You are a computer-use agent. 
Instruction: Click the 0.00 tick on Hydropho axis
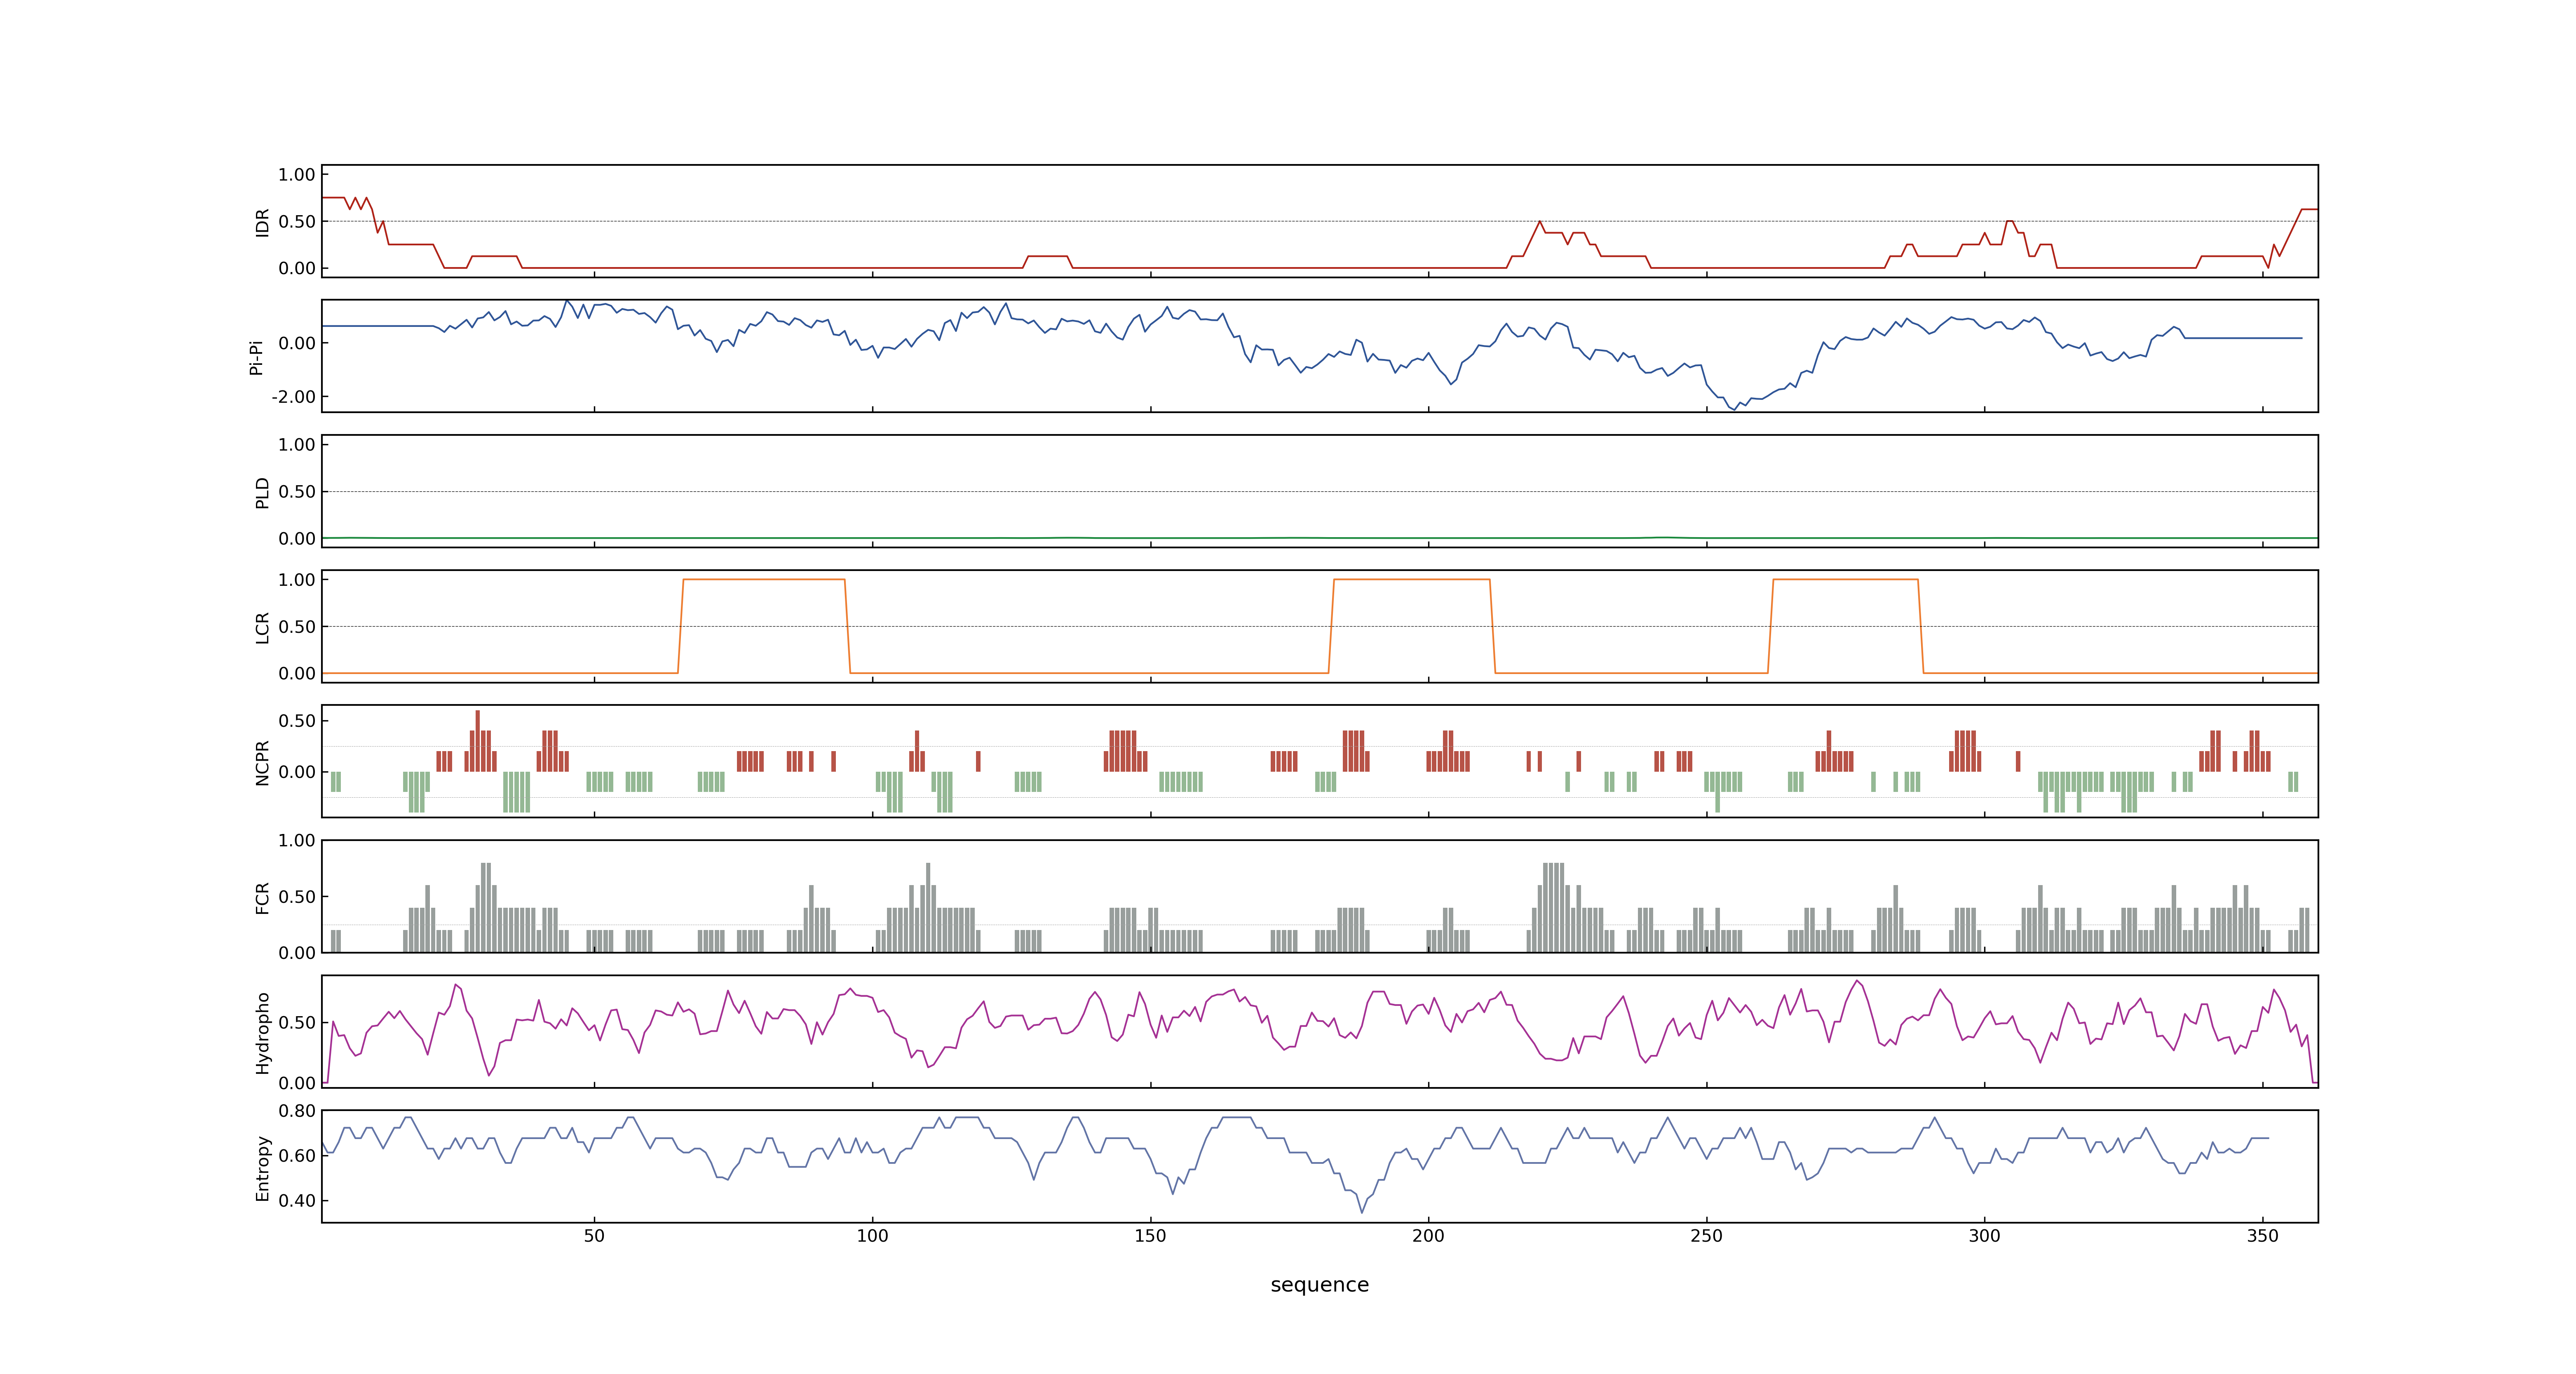(x=297, y=1083)
